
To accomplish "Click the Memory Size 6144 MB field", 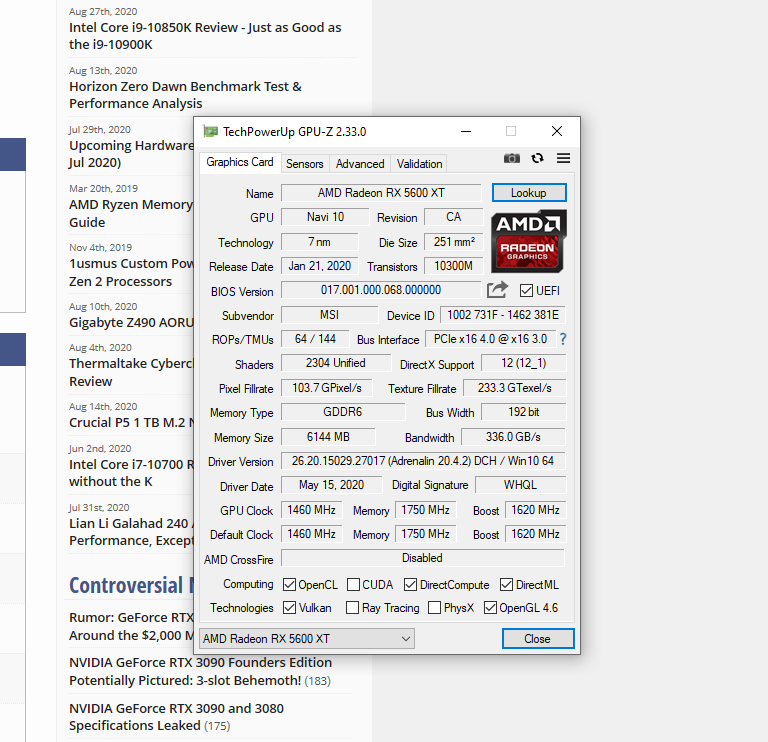I will 328,436.
